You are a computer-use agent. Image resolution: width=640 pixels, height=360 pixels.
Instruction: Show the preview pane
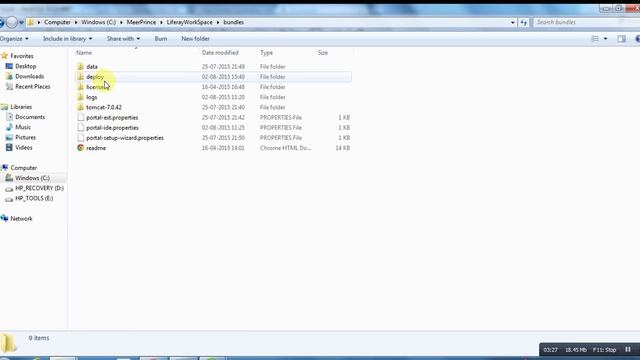[621, 39]
